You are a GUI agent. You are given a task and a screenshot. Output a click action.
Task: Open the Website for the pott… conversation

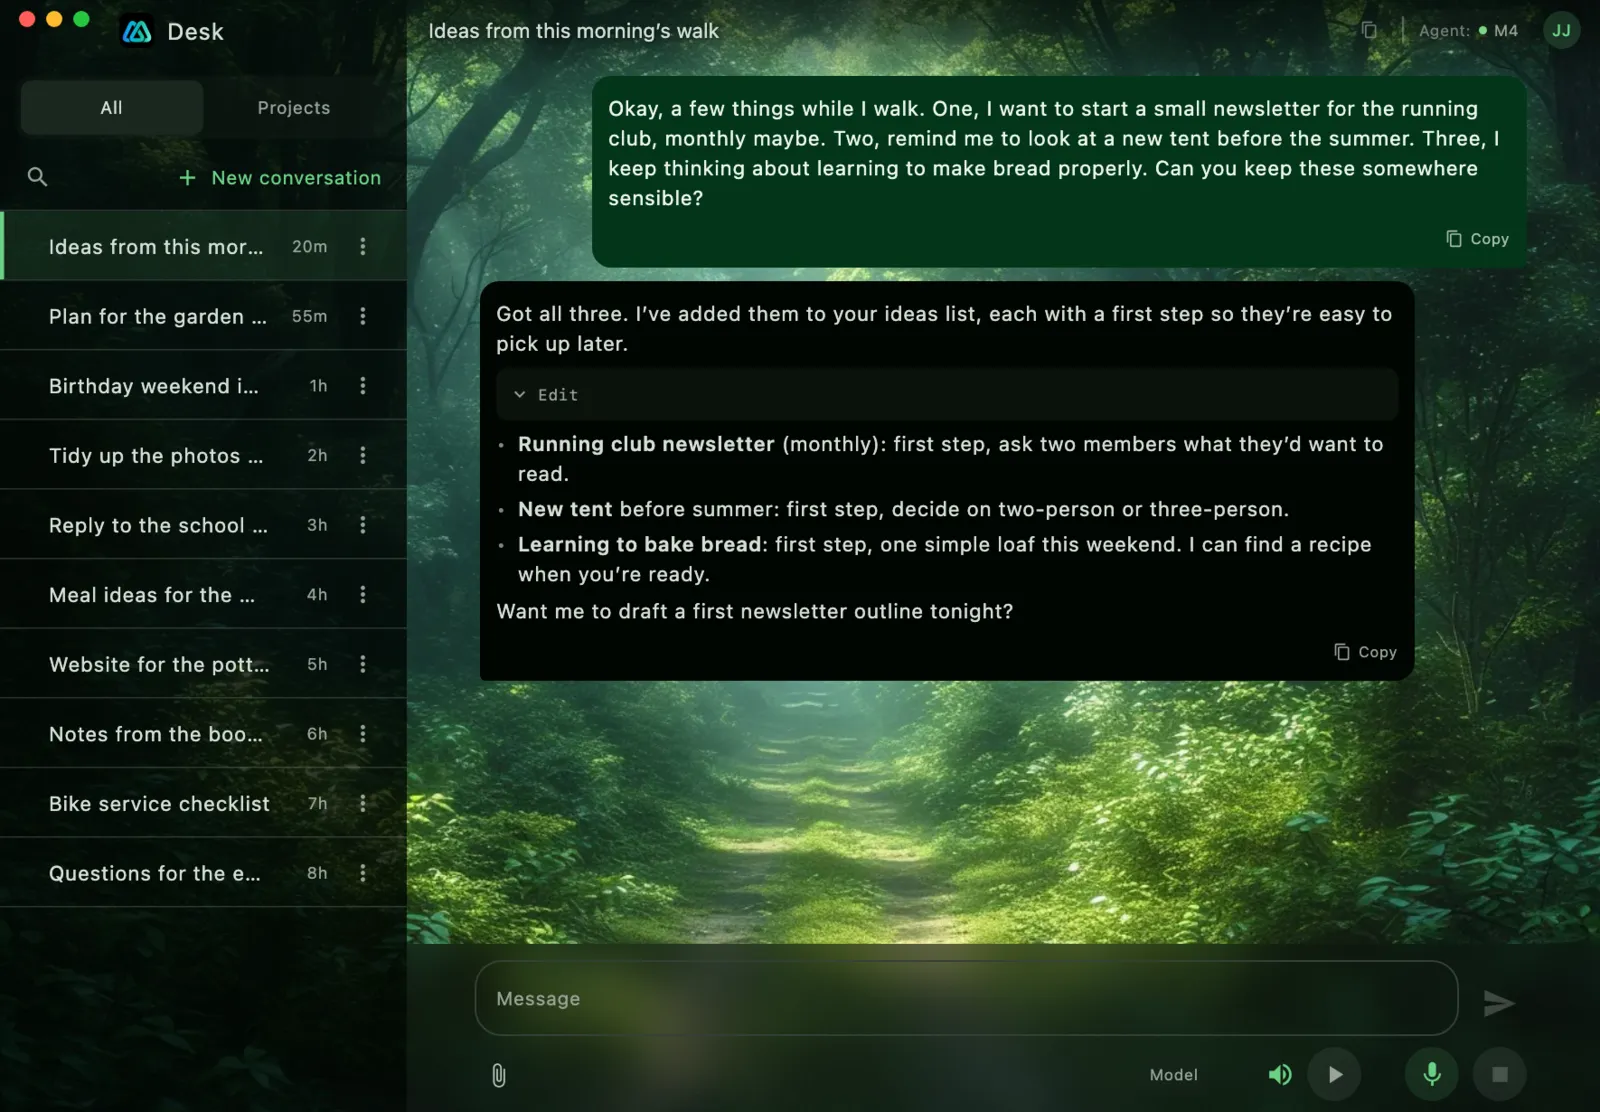[203, 664]
